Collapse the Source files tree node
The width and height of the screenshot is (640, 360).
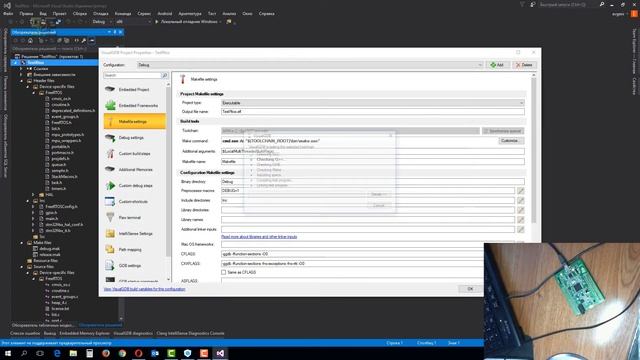21,267
